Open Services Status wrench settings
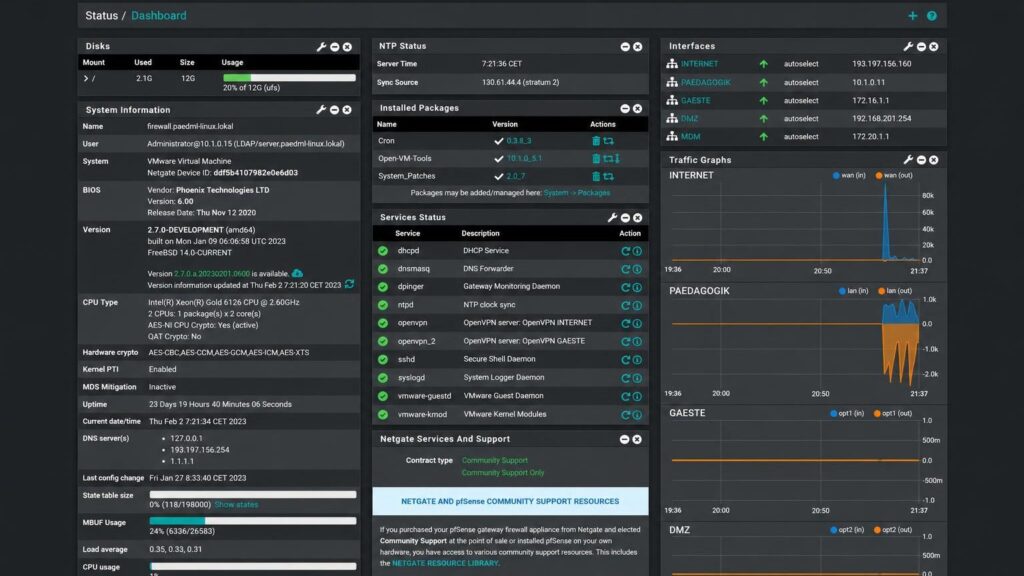The height and width of the screenshot is (576, 1024). click(x=613, y=217)
